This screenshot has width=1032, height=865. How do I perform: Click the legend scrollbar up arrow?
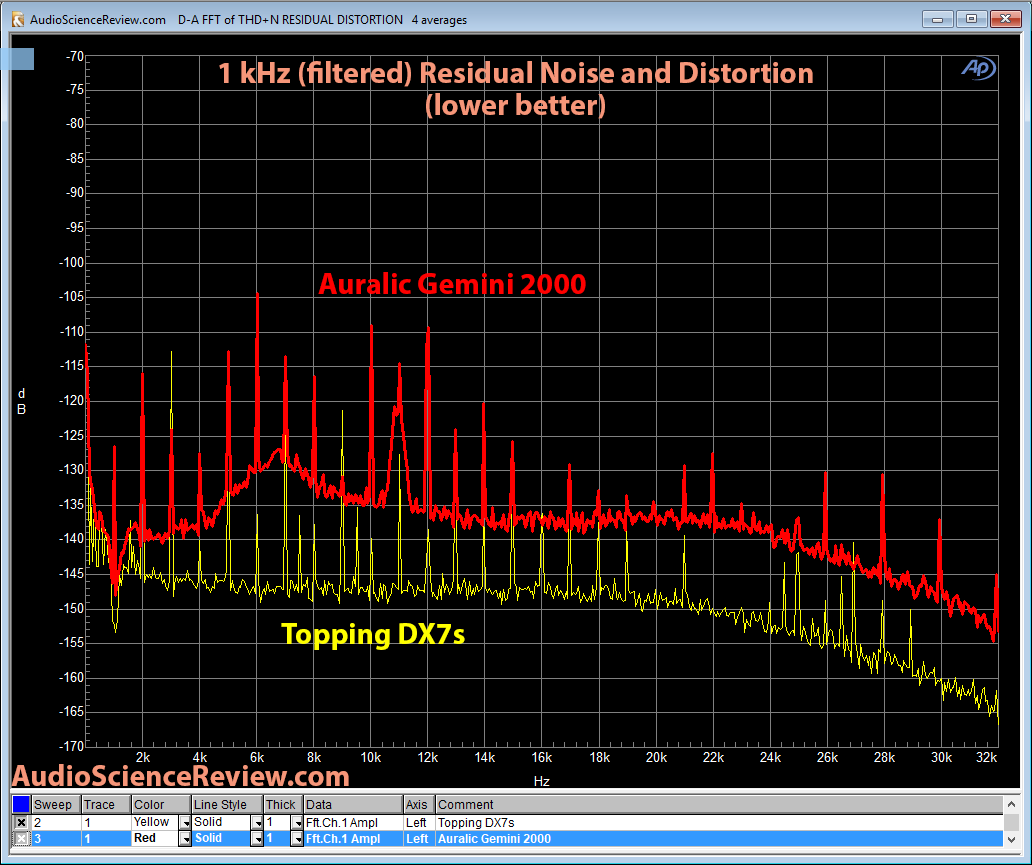[x=1012, y=804]
